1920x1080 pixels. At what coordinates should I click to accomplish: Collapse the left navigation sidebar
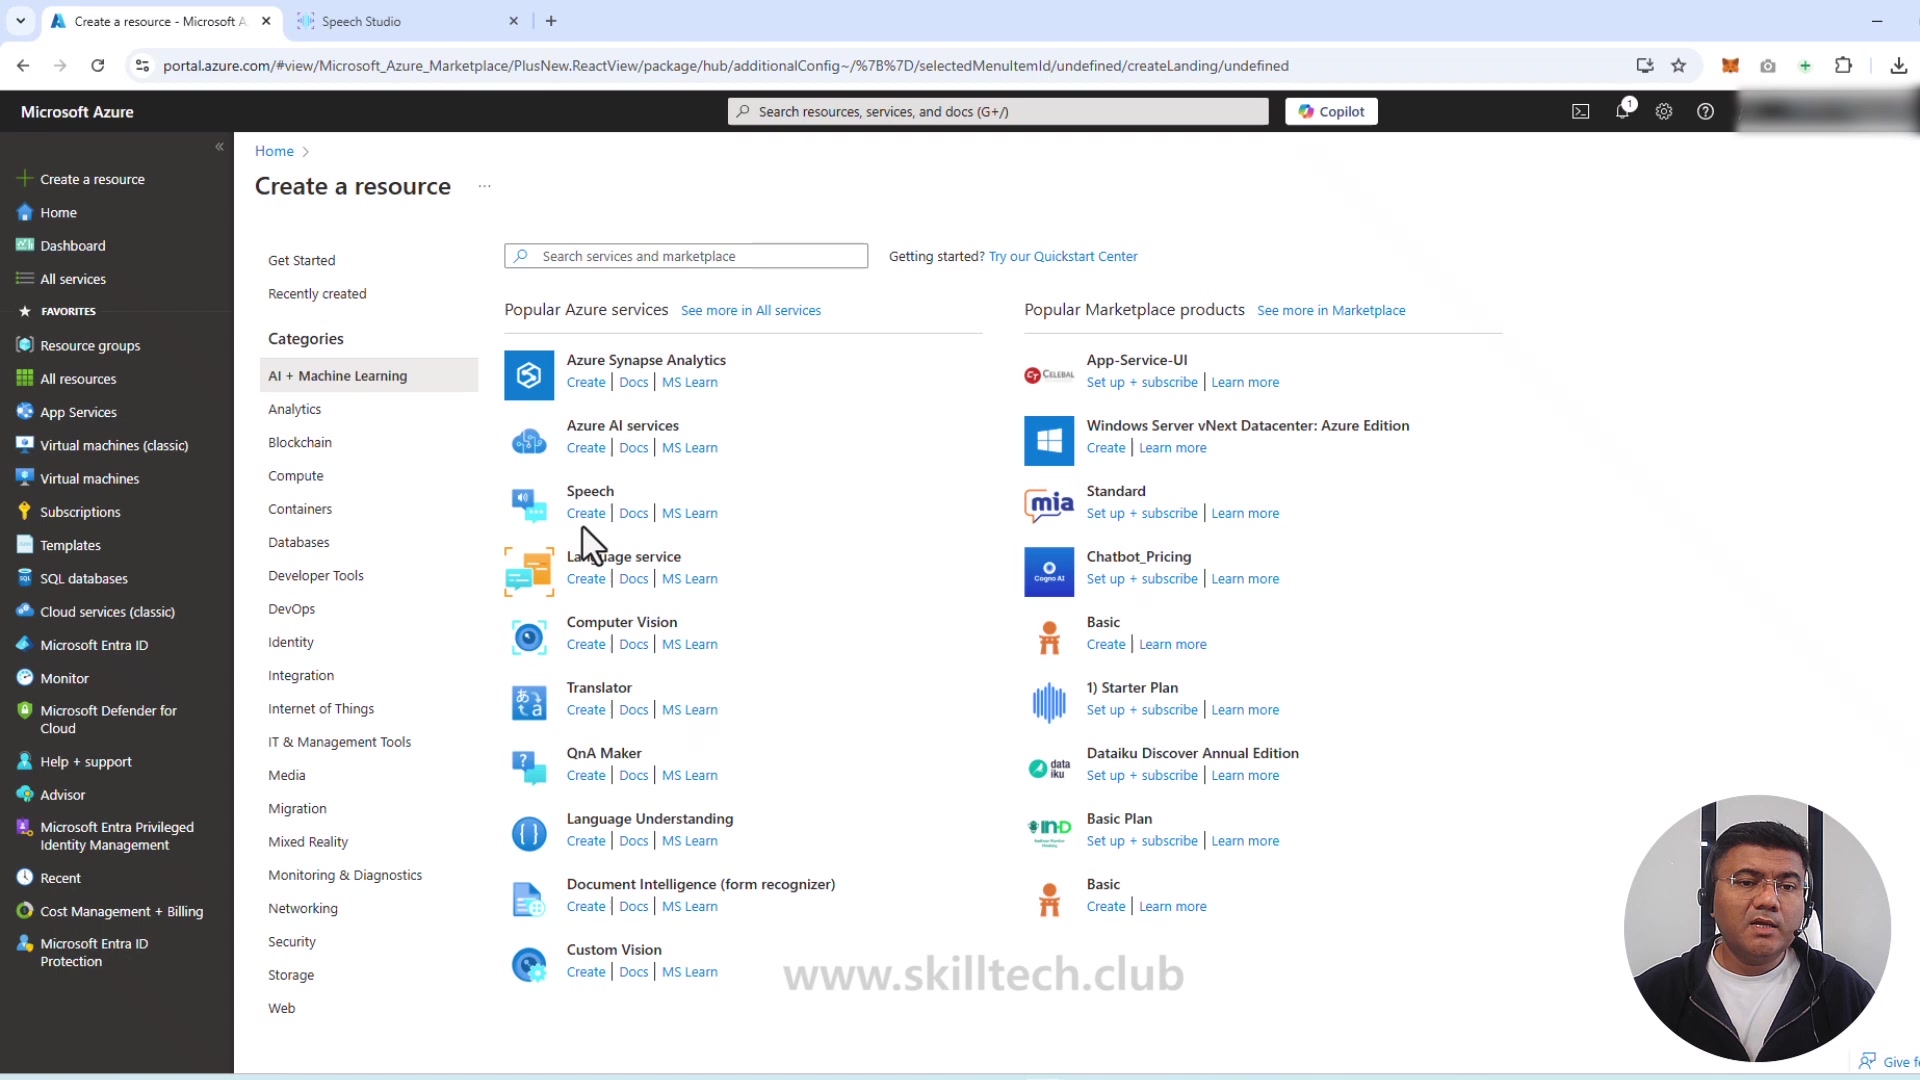point(220,147)
